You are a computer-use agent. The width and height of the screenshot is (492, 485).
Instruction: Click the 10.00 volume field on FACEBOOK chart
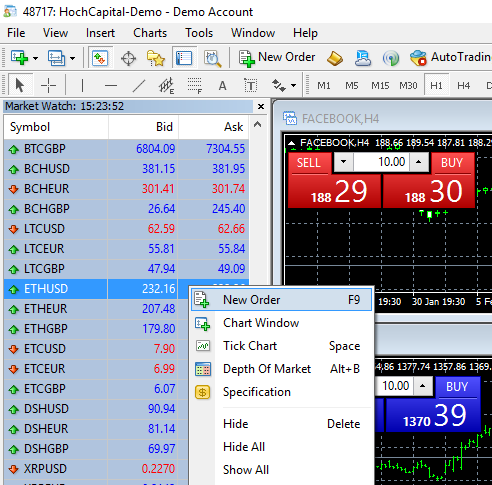point(381,162)
